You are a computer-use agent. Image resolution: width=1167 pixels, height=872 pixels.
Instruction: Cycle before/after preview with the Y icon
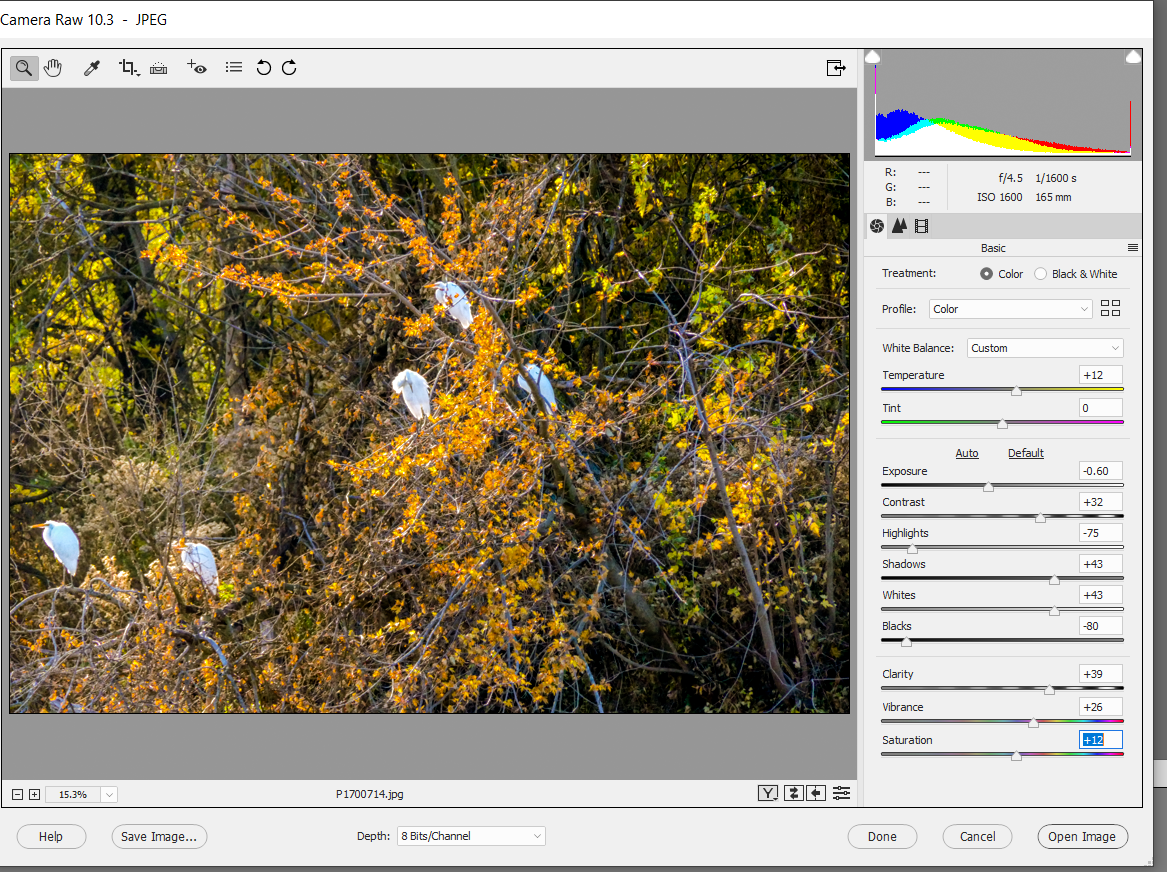[x=768, y=792]
